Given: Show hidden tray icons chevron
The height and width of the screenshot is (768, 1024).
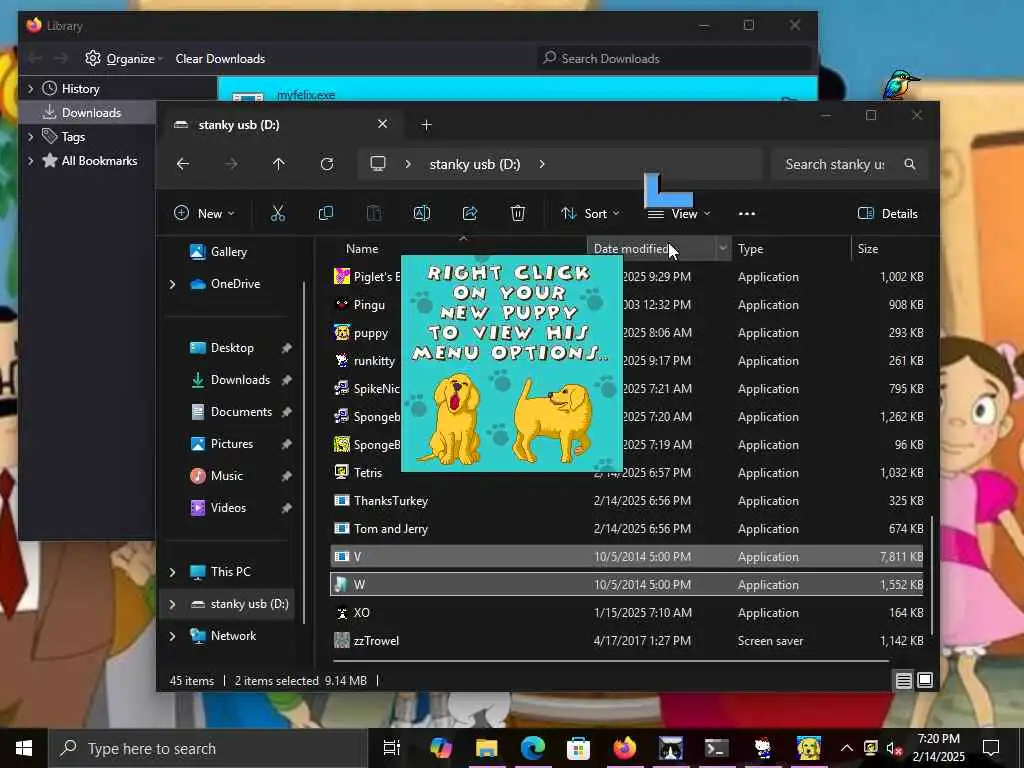Looking at the screenshot, I should [x=846, y=748].
